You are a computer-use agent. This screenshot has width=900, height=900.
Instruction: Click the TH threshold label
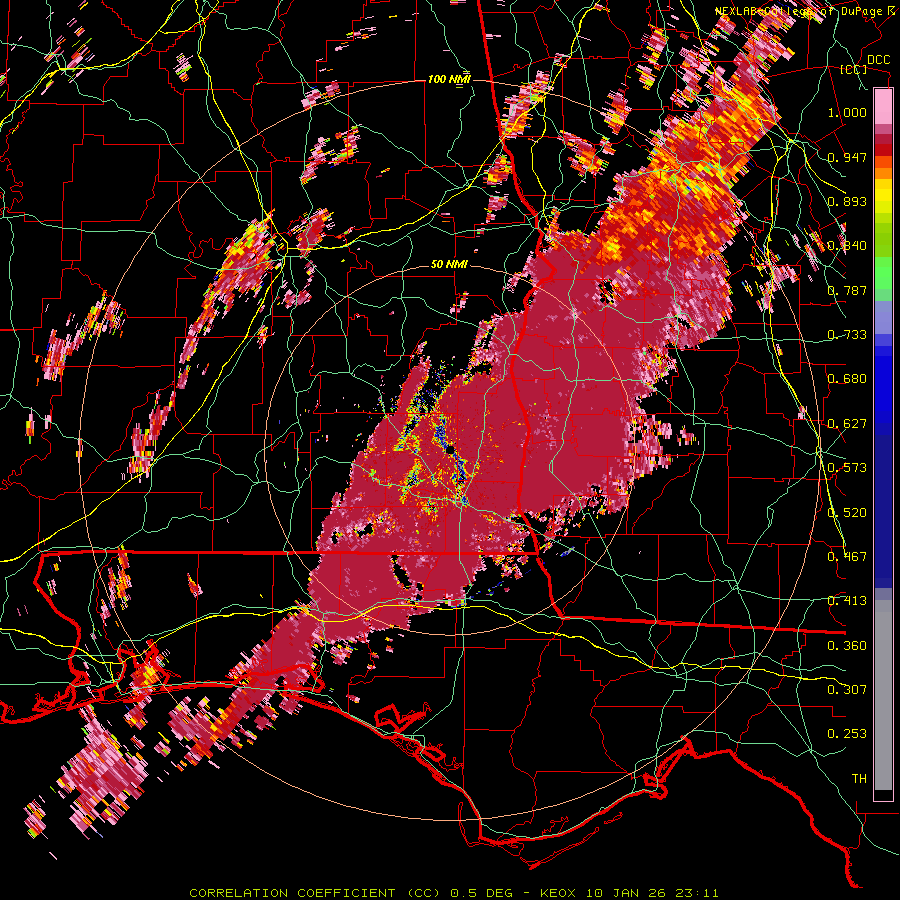coord(859,779)
